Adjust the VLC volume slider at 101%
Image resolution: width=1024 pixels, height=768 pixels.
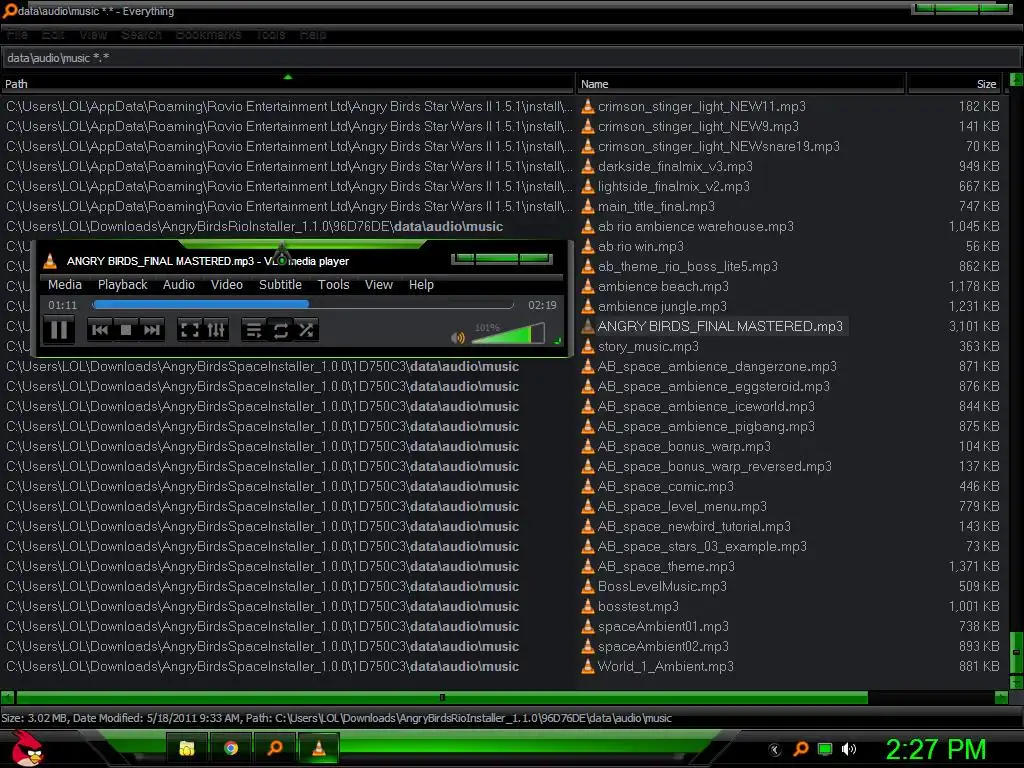click(x=509, y=334)
